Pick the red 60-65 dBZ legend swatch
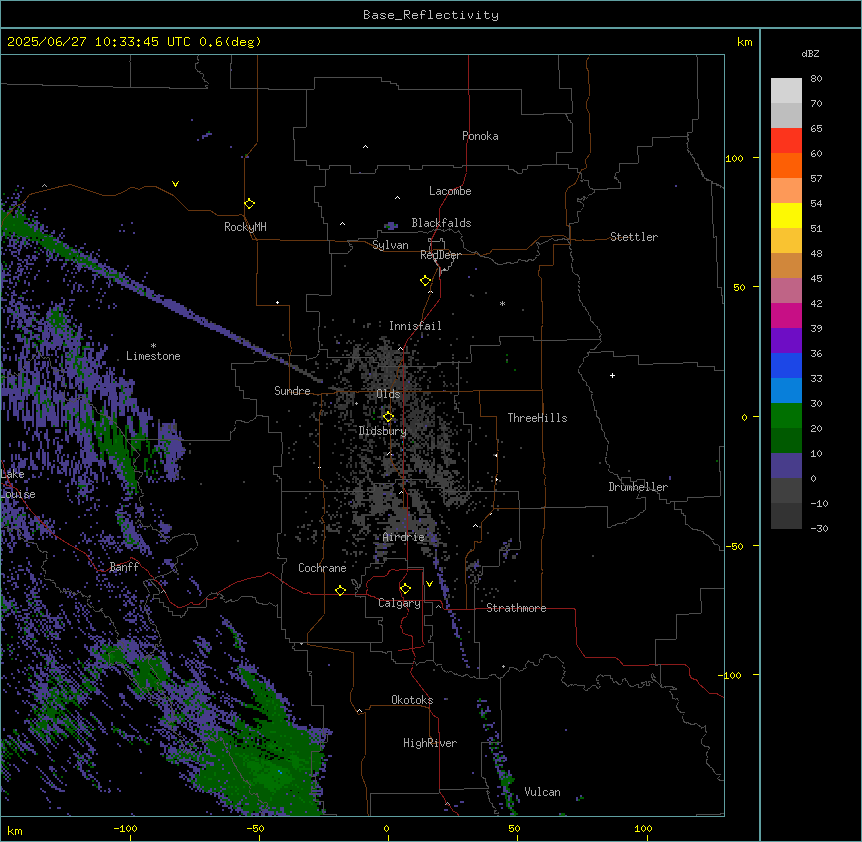This screenshot has width=862, height=842. 786,140
